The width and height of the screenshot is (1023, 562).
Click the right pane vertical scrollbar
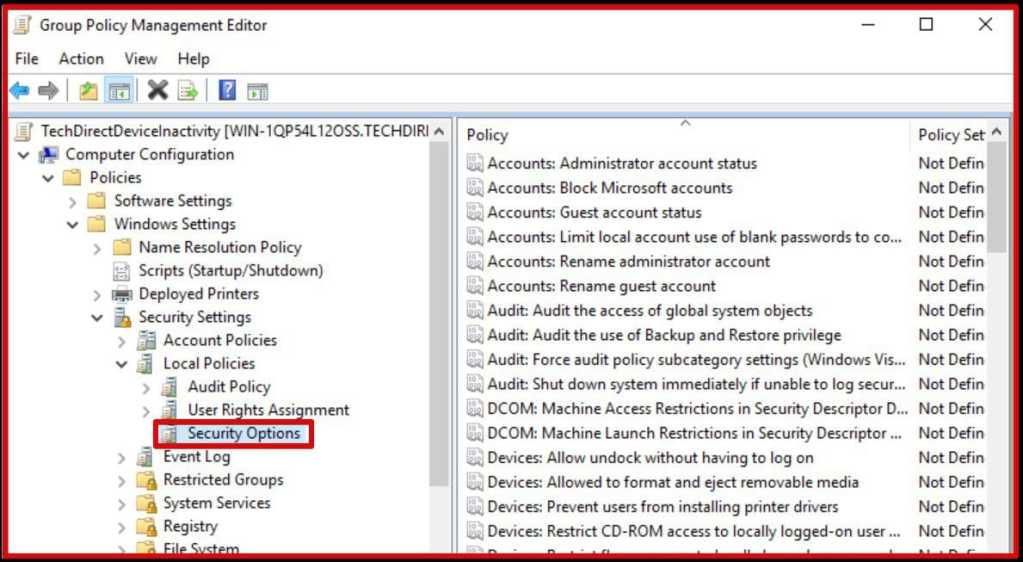(996, 350)
